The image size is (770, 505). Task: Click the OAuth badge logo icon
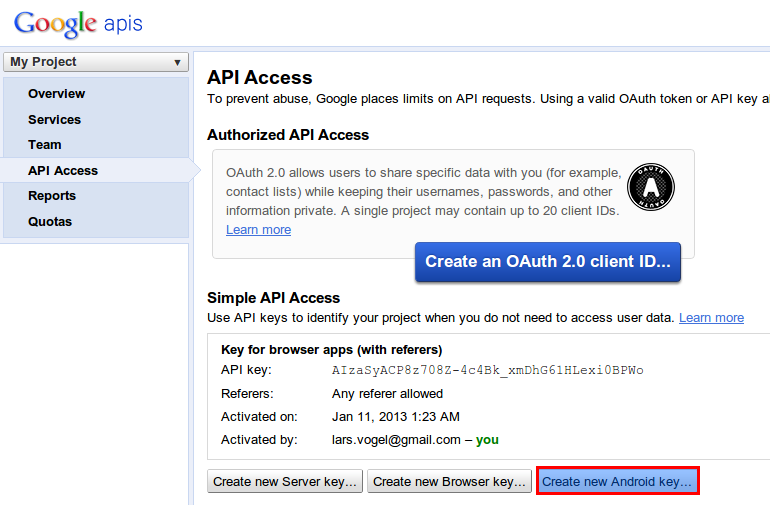pos(650,188)
